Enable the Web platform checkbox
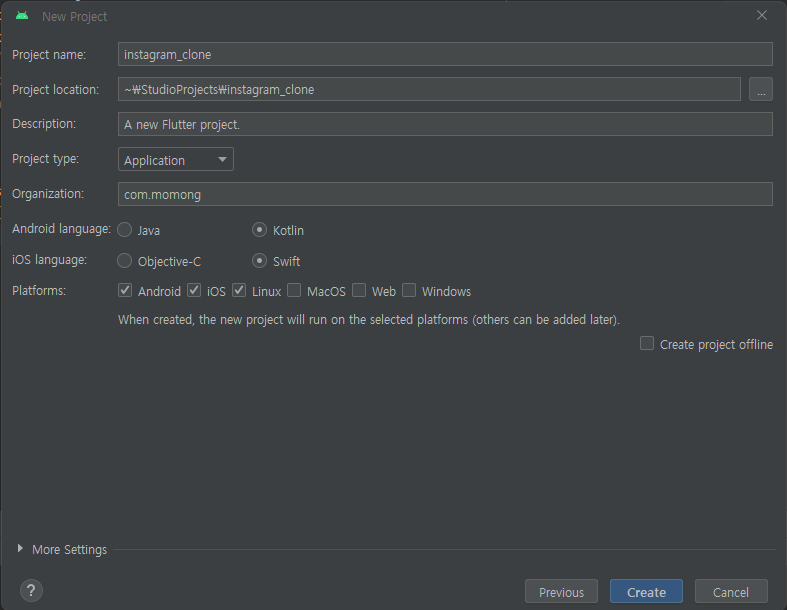This screenshot has width=787, height=610. tap(359, 290)
